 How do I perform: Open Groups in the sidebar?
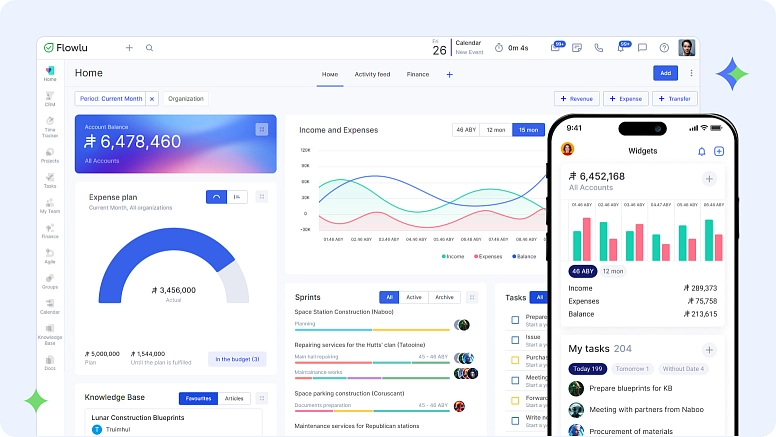coord(50,282)
